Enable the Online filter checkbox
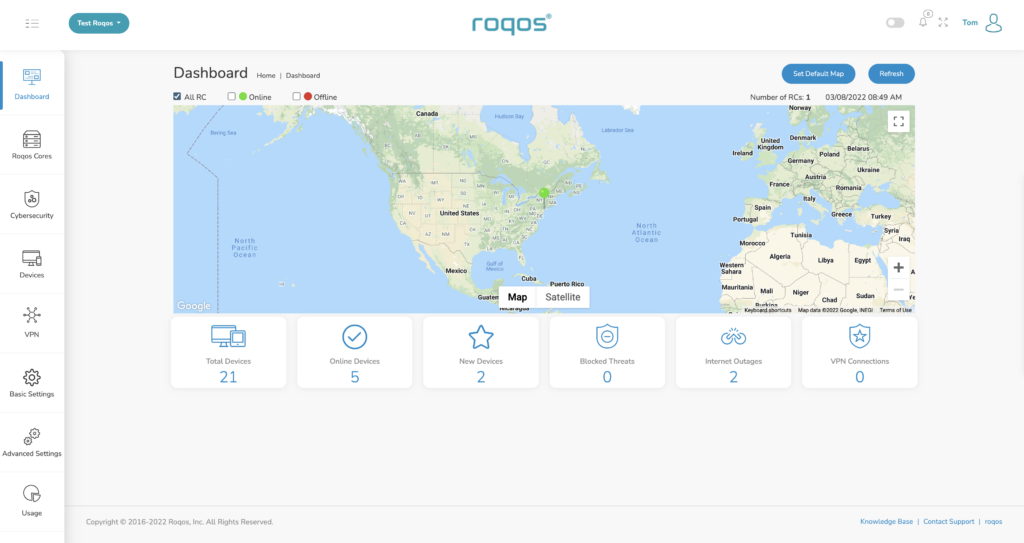Image resolution: width=1024 pixels, height=543 pixels. click(x=231, y=96)
